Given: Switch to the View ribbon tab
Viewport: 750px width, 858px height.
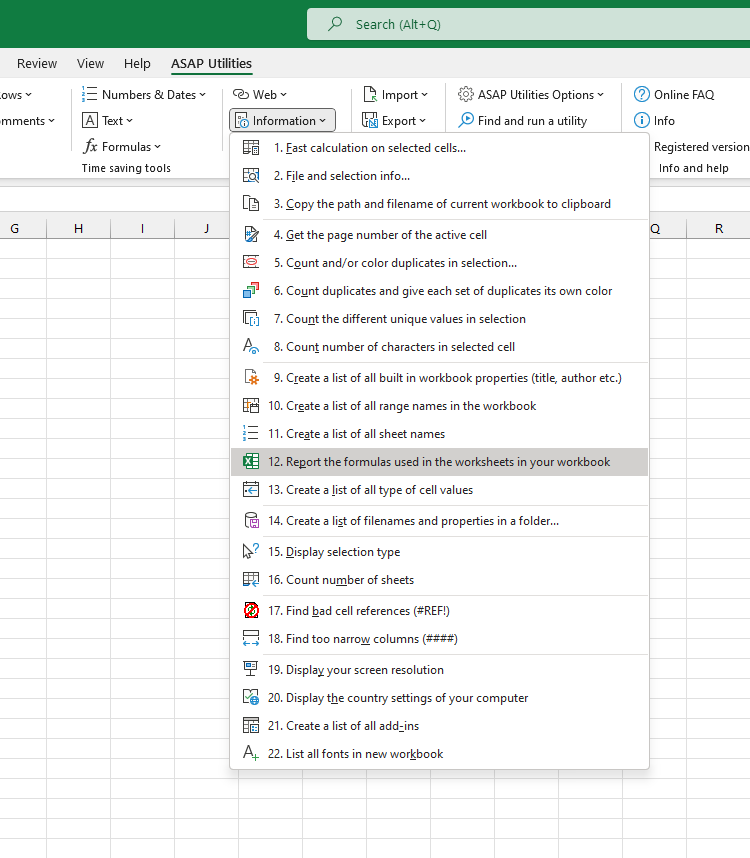Looking at the screenshot, I should (x=90, y=63).
